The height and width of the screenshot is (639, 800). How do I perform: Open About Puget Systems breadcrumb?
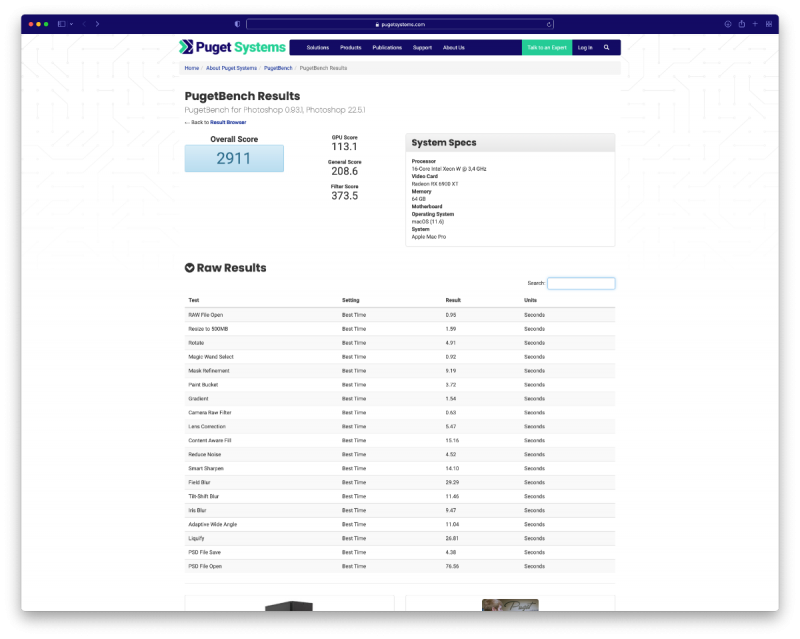[x=231, y=68]
